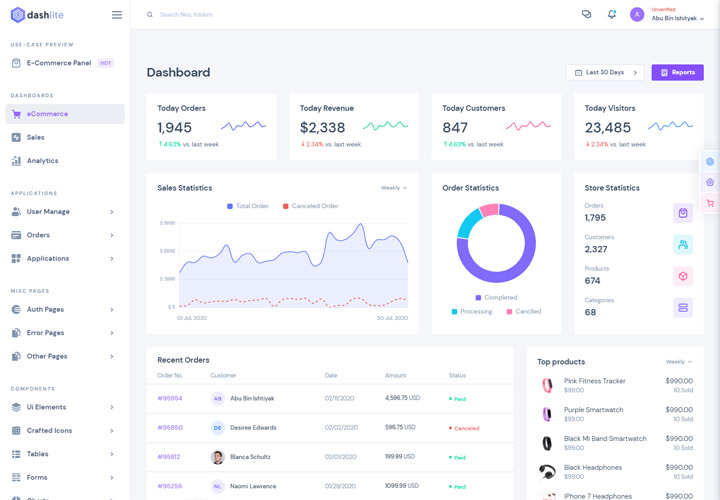The image size is (720, 500).
Task: Click the Categories icon in Store Statistics
Action: 683,308
